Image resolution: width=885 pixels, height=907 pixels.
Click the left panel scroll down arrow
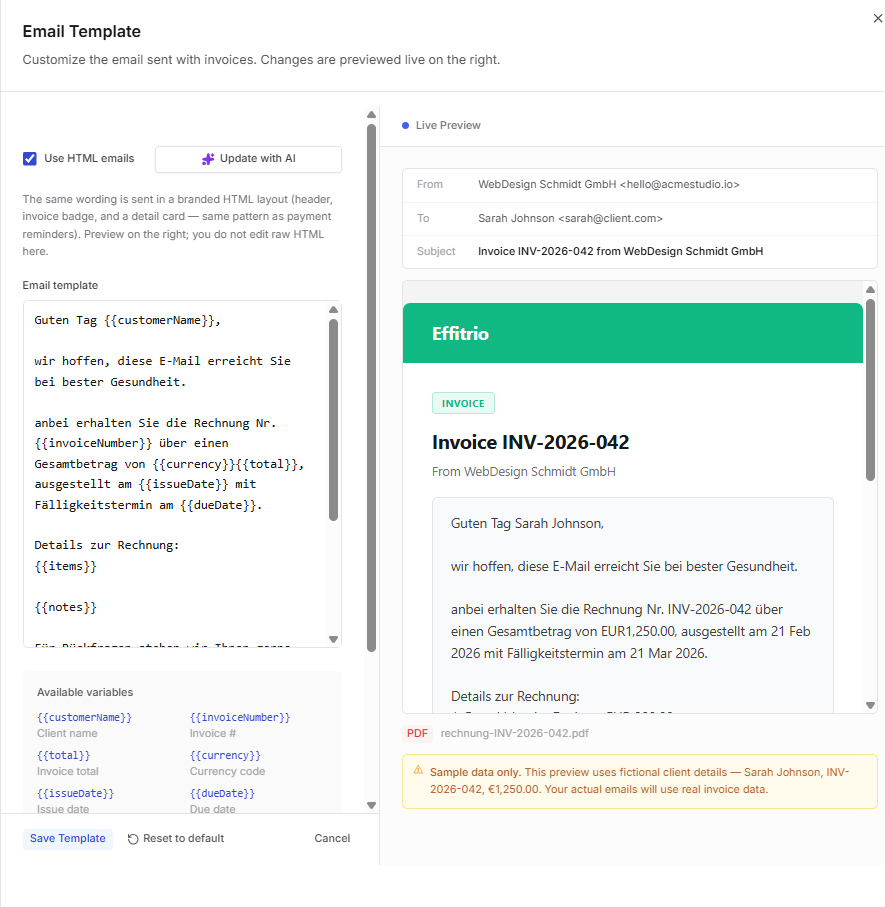point(371,805)
